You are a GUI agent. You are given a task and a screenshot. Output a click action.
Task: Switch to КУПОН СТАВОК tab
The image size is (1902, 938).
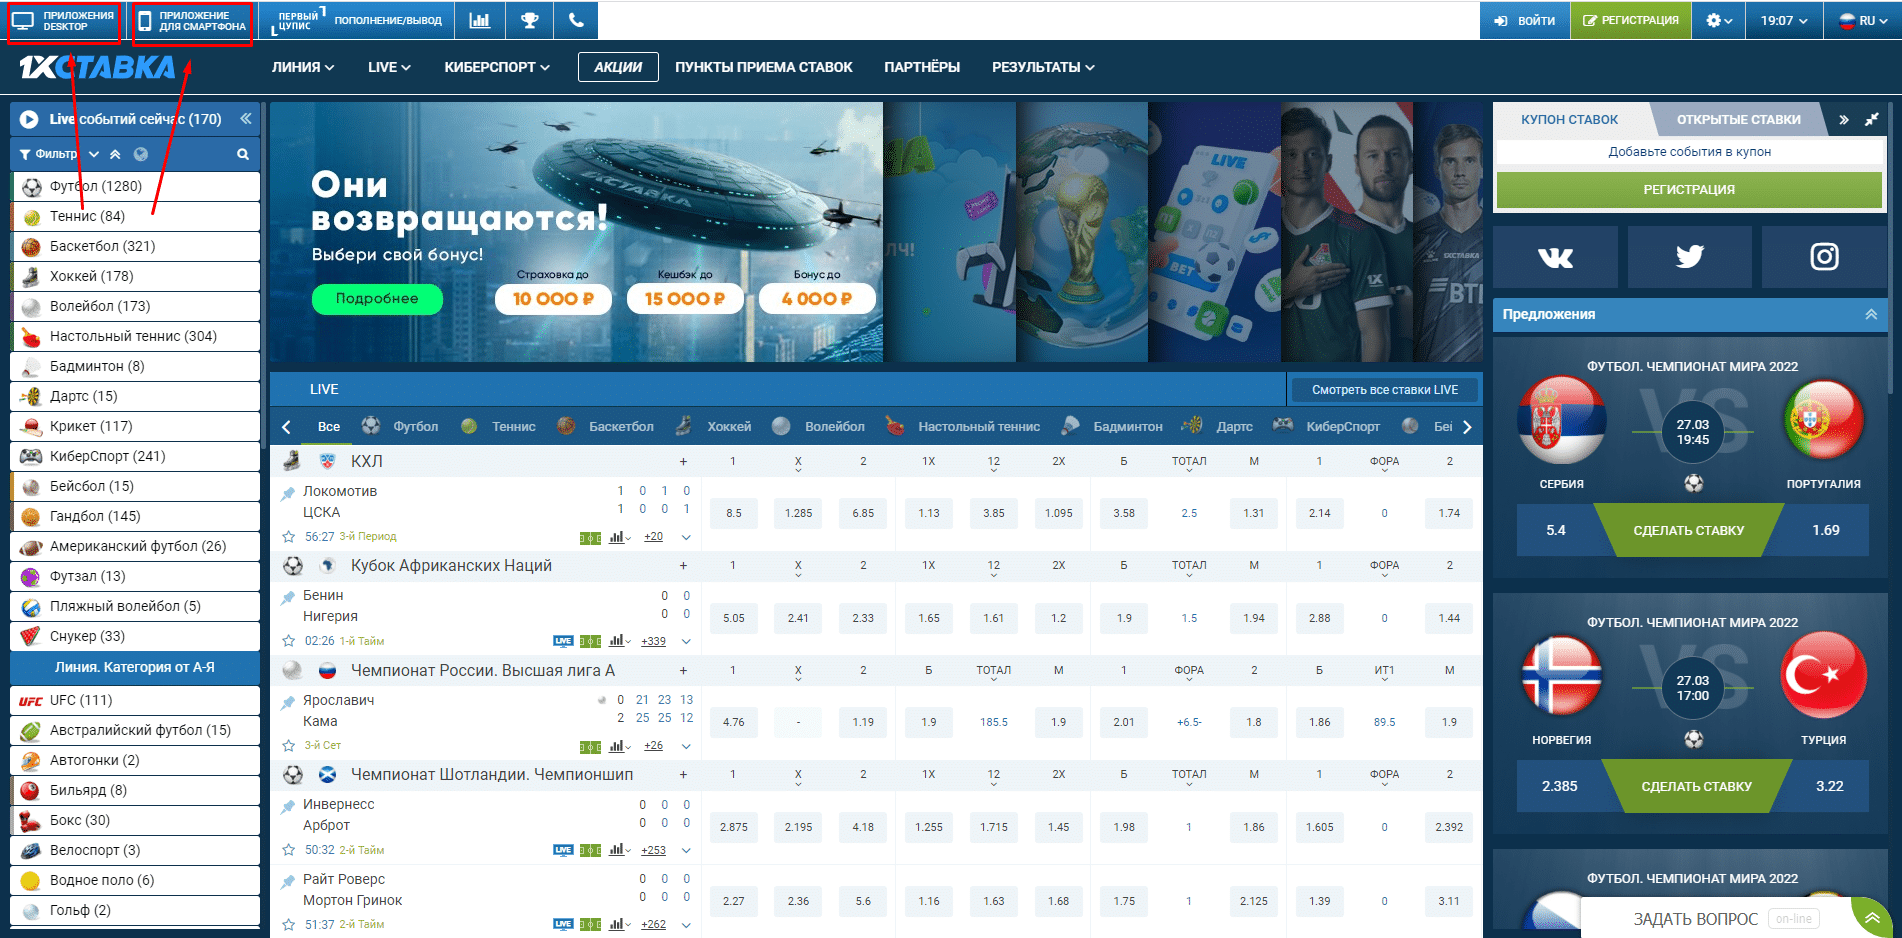(1569, 119)
